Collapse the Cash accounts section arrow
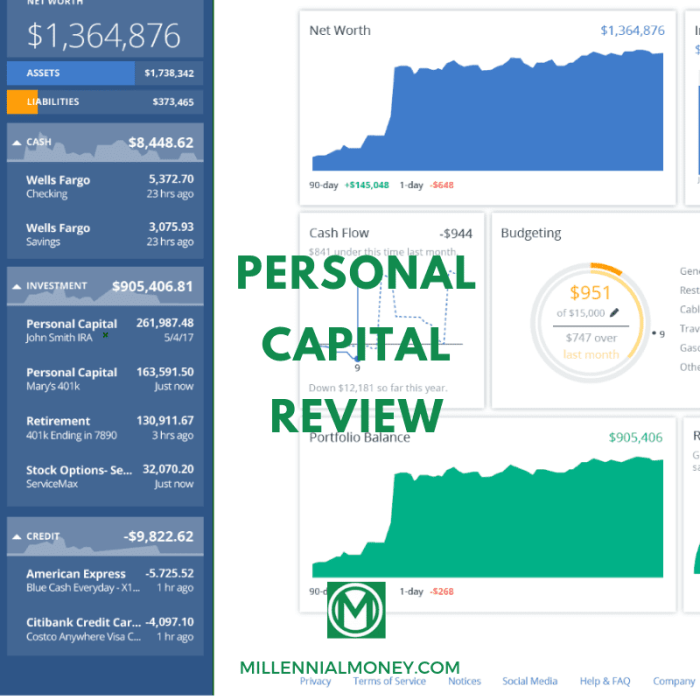This screenshot has height=700, width=700. coord(17,143)
